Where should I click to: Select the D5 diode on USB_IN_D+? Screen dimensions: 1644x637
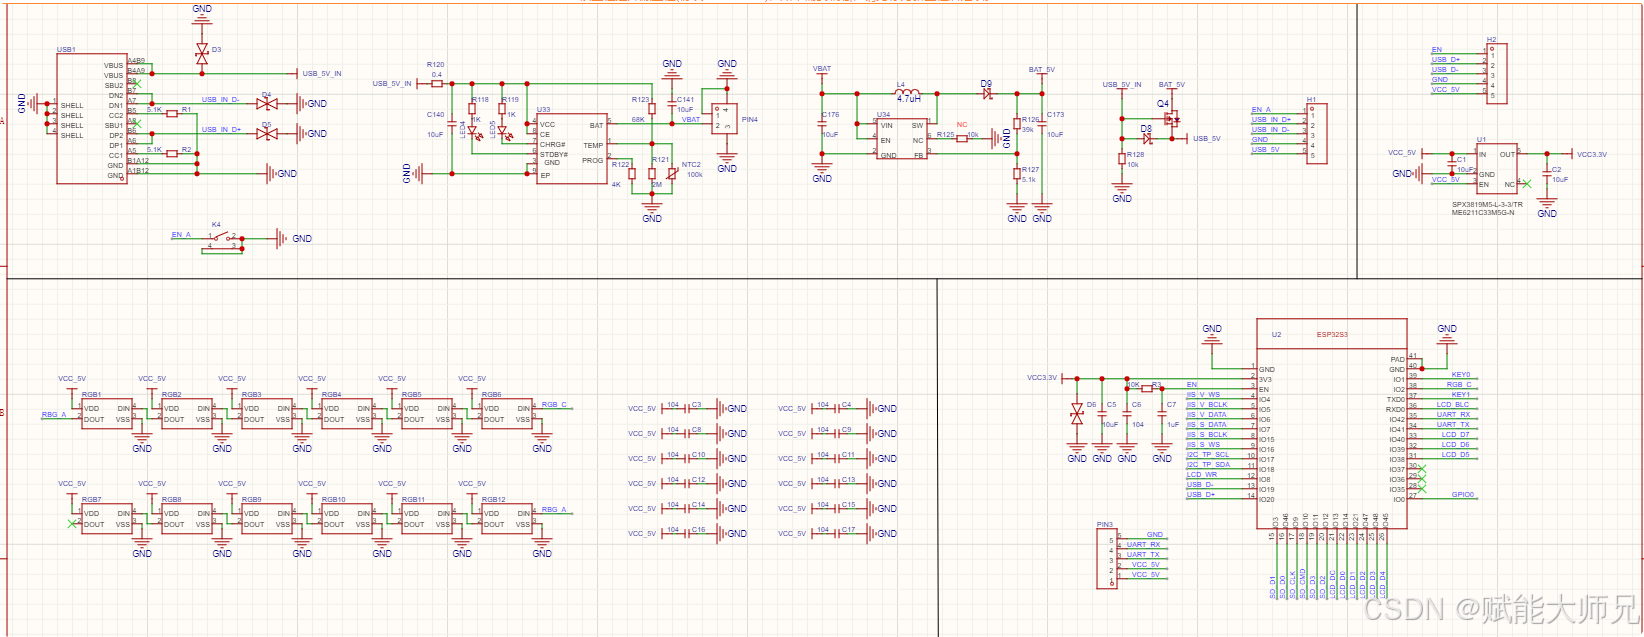click(266, 134)
